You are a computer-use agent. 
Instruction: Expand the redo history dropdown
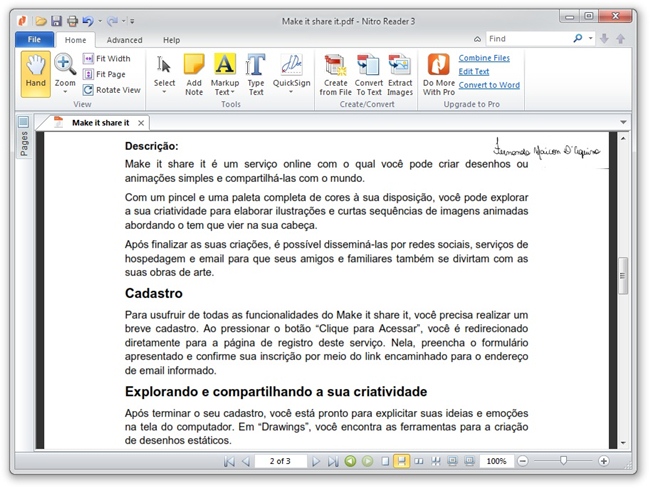pyautogui.click(x=123, y=21)
